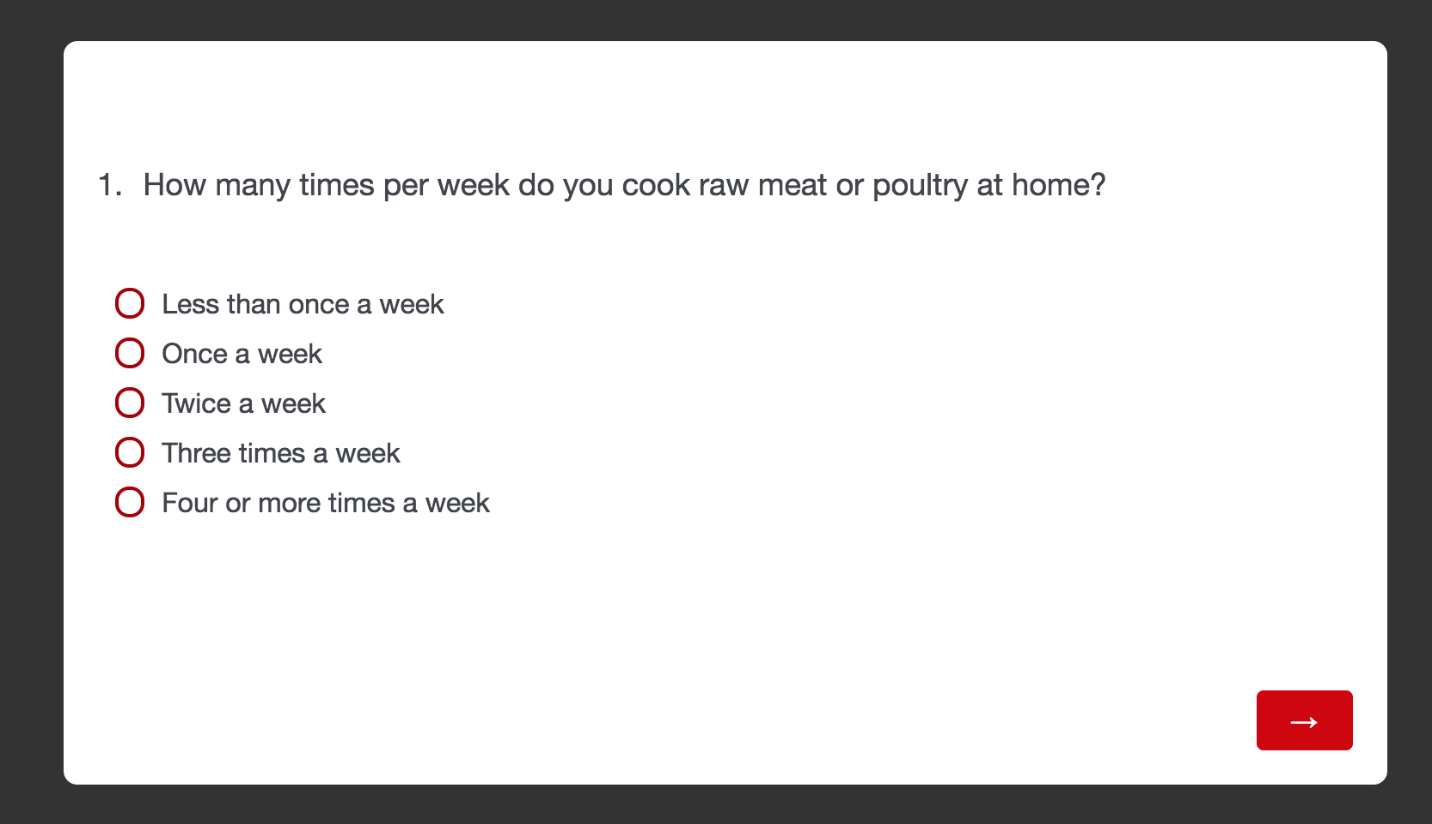The image size is (1432, 824).
Task: Click the 'Less than once a week' label text
Action: pyautogui.click(x=302, y=304)
